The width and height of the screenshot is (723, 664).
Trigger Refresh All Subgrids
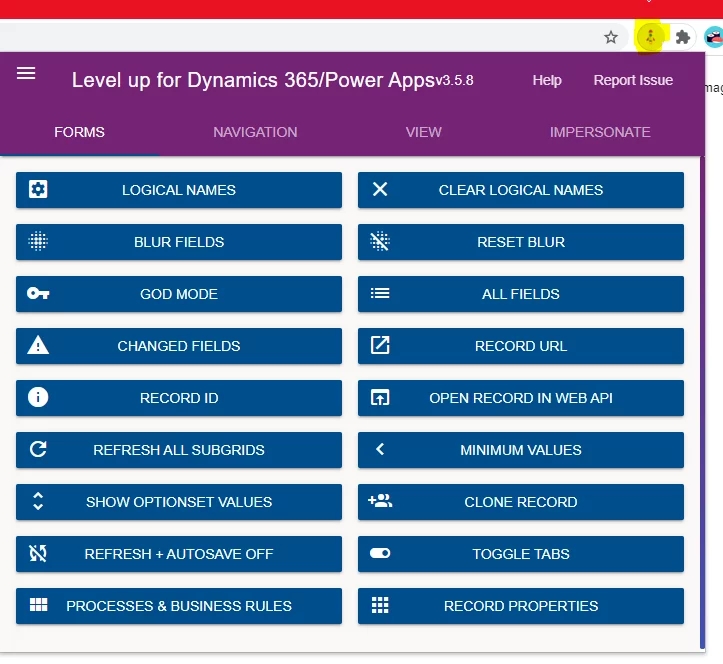pos(179,450)
